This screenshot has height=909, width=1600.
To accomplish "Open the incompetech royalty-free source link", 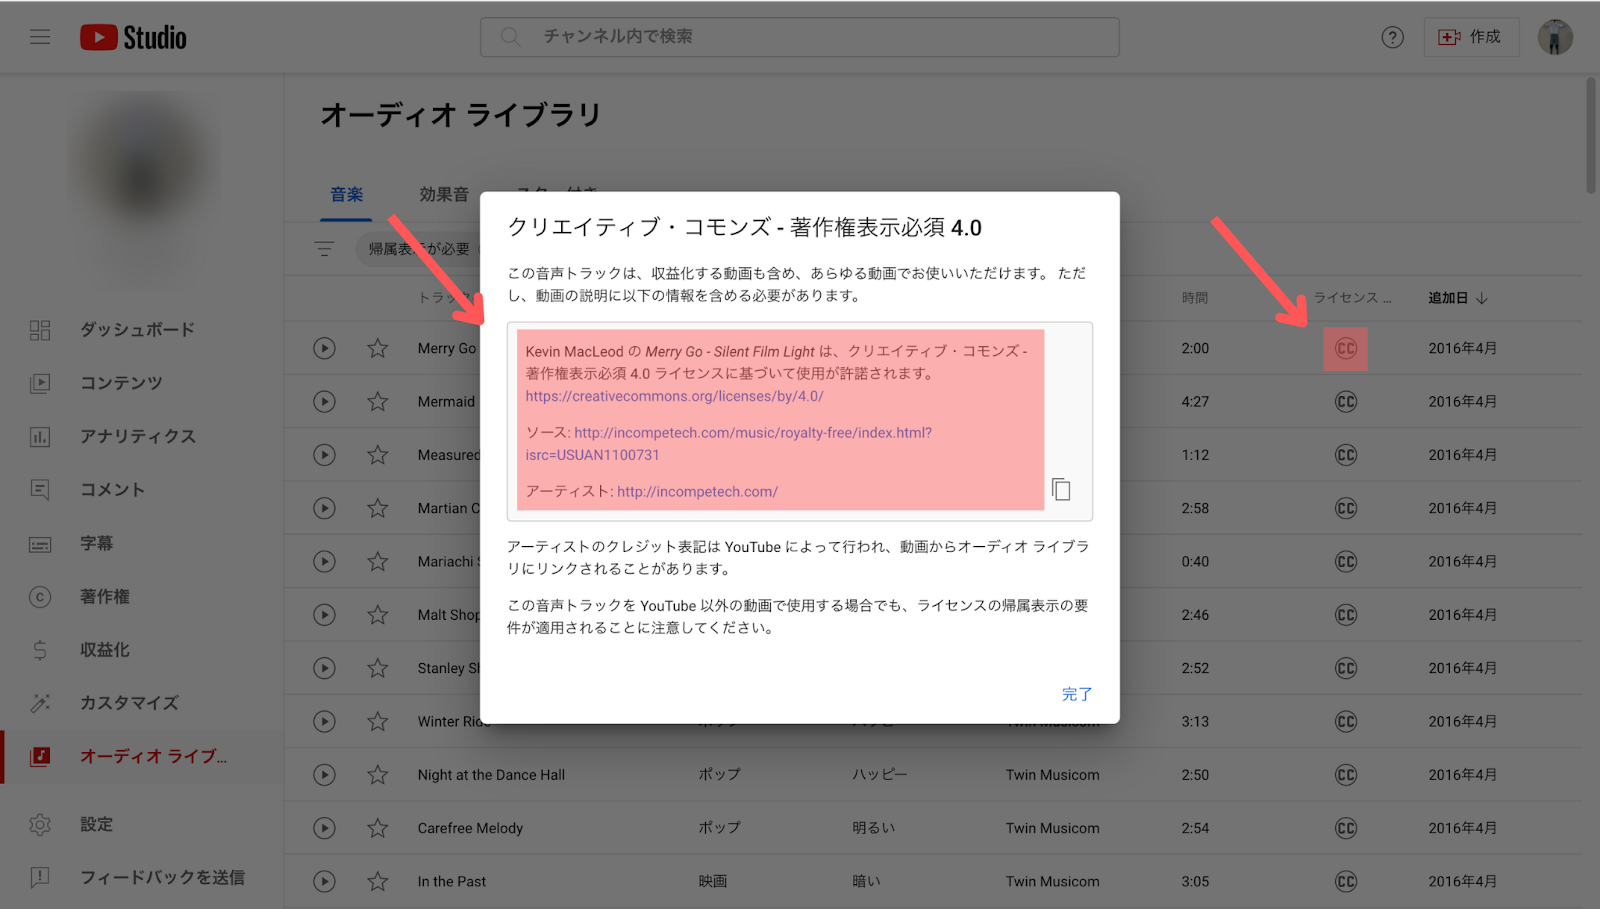I will [729, 444].
